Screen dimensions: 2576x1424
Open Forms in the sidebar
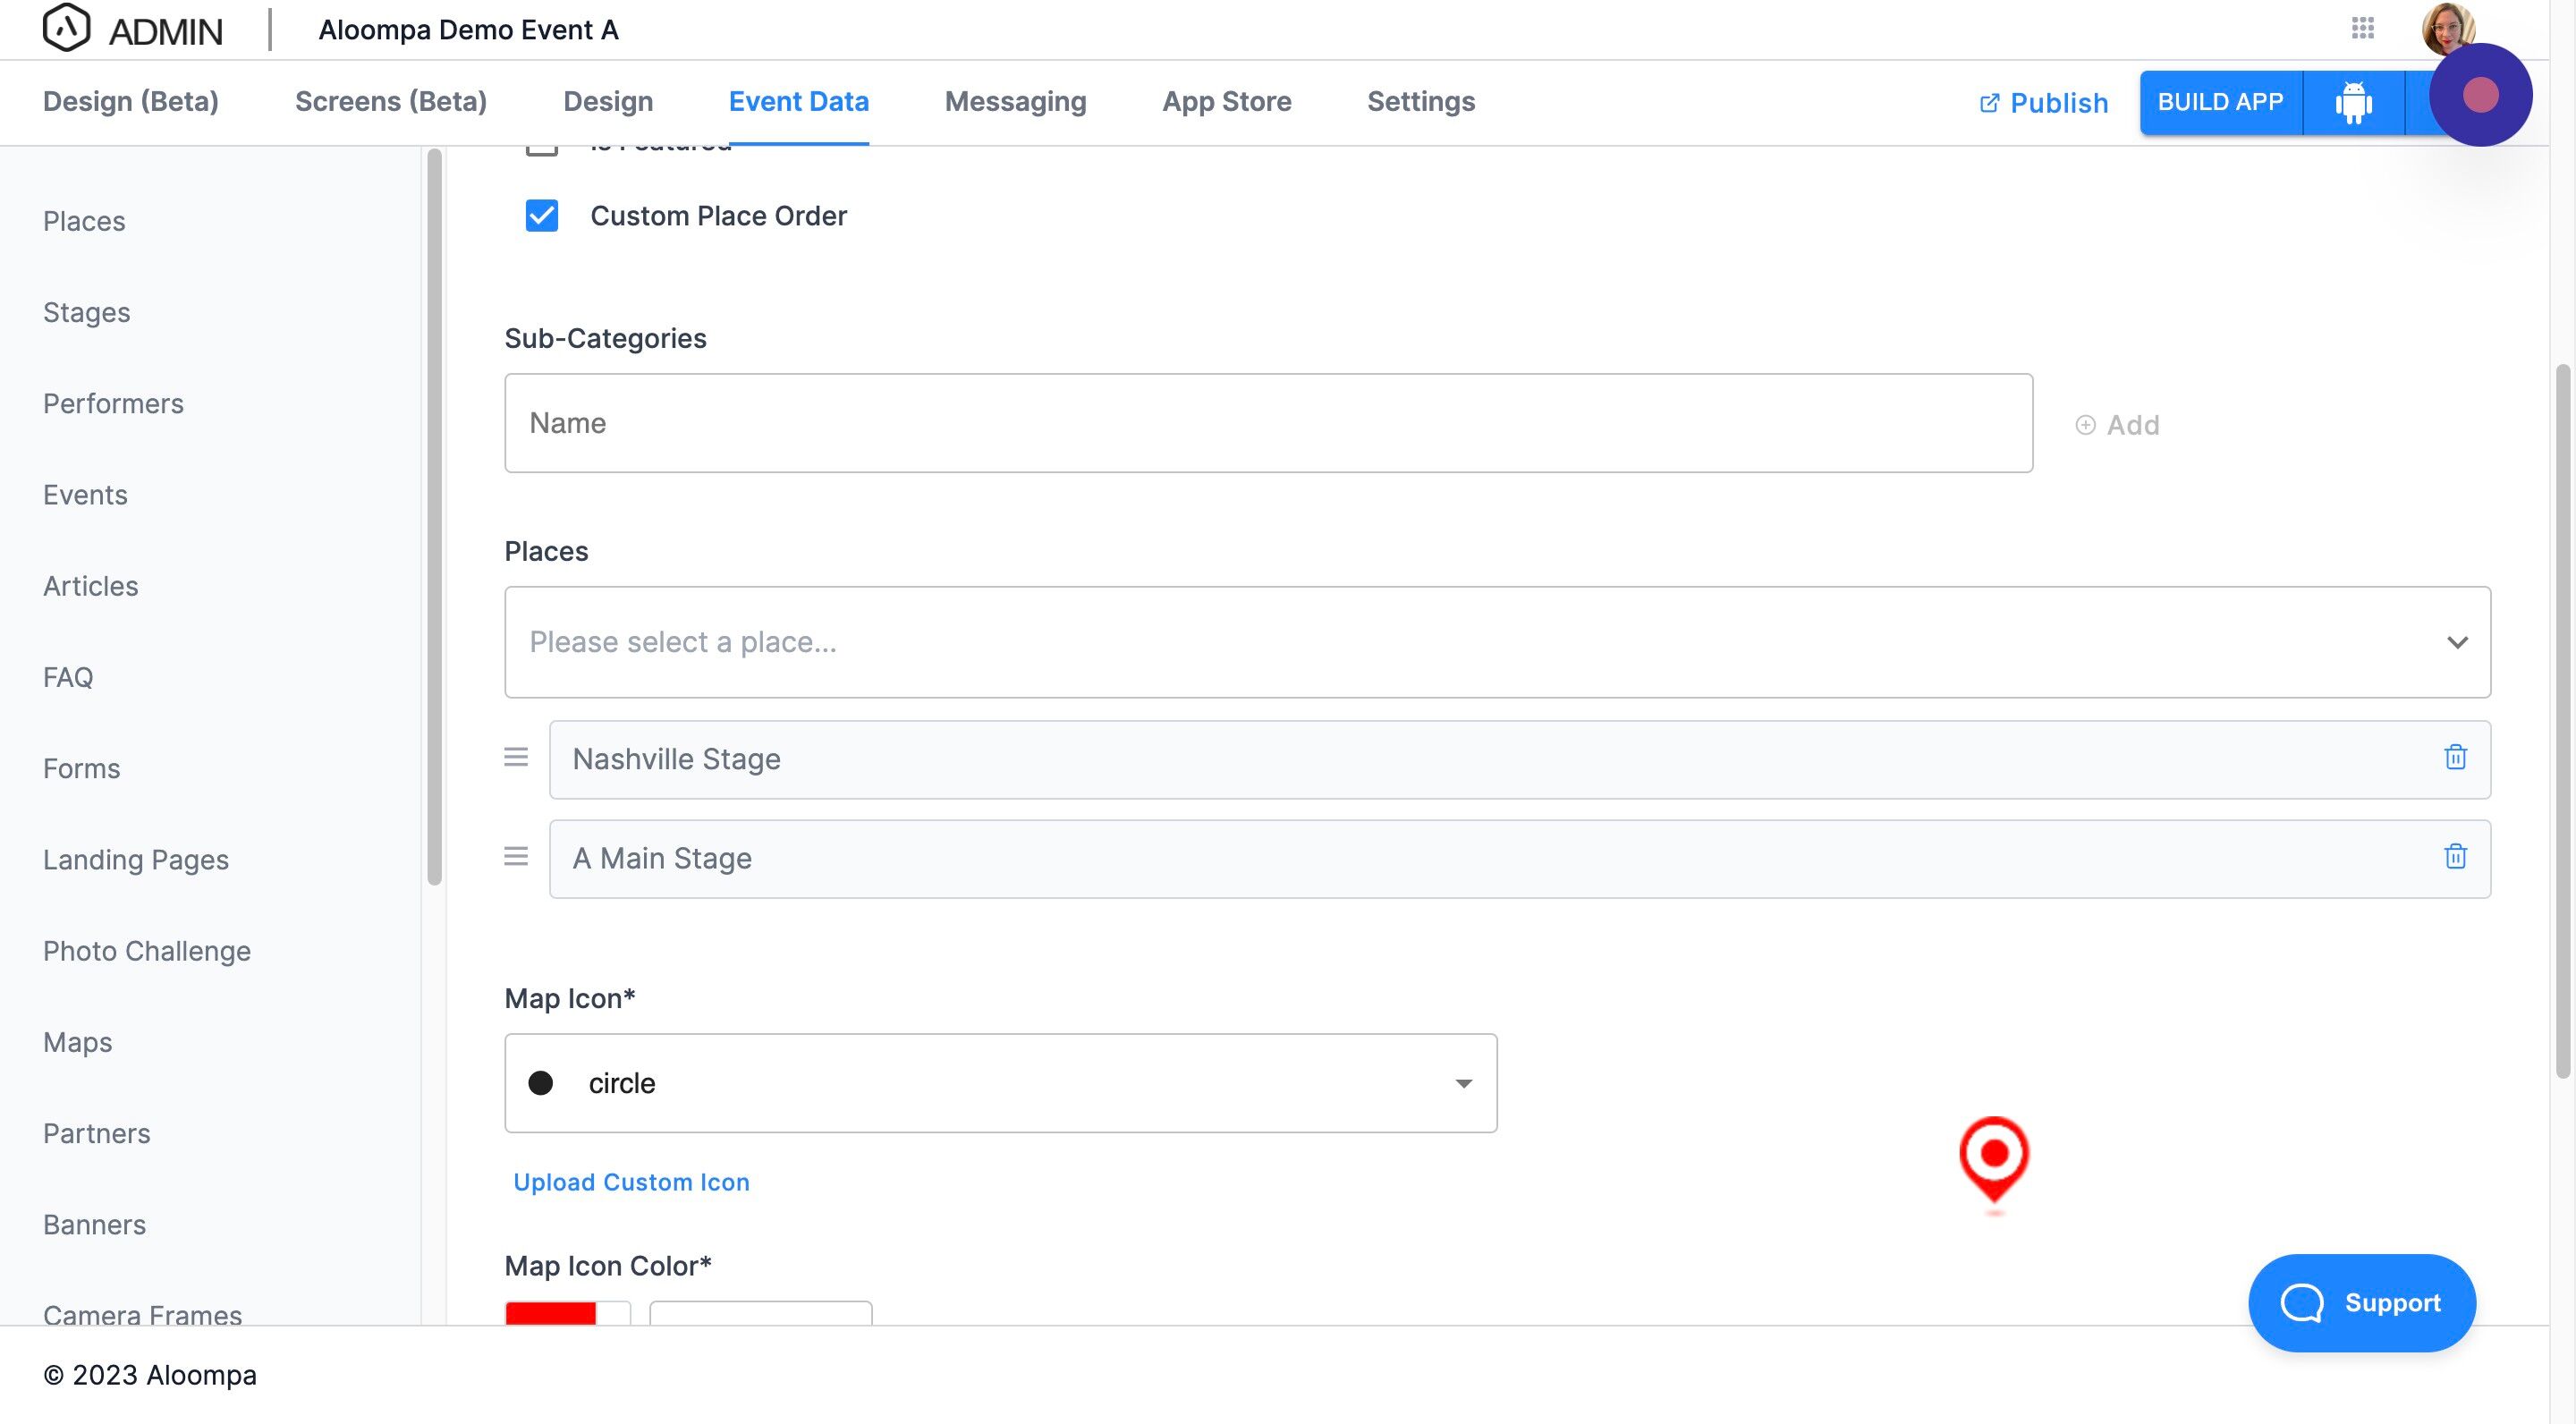pyautogui.click(x=81, y=768)
